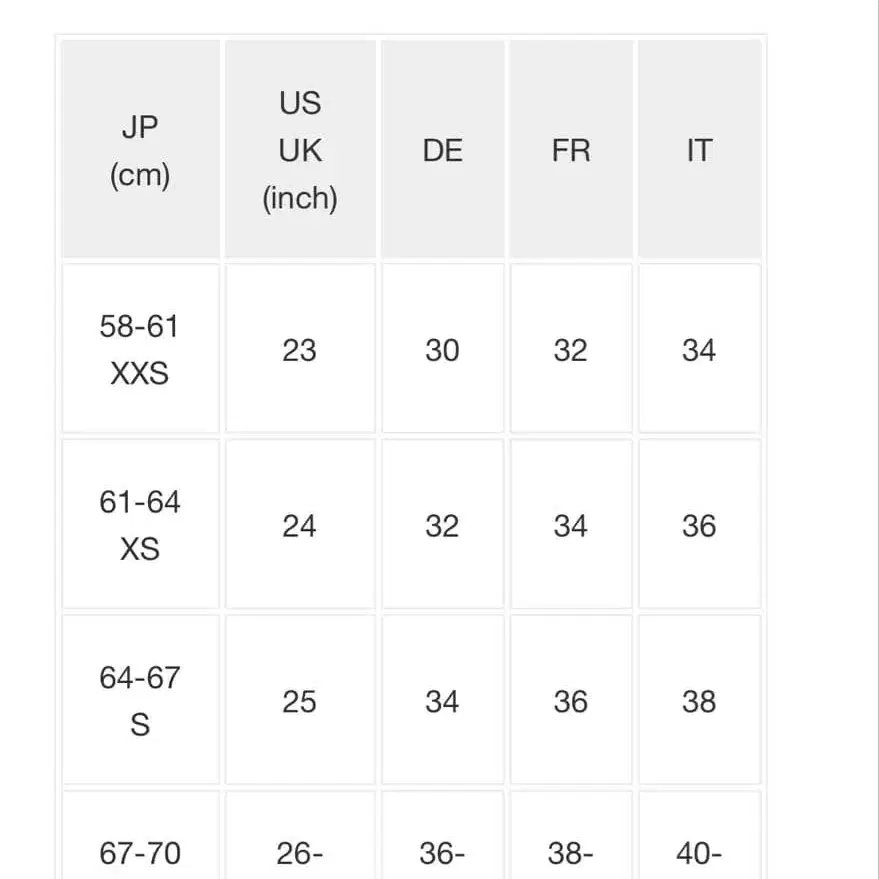Click the FR value in the S row

tap(571, 701)
